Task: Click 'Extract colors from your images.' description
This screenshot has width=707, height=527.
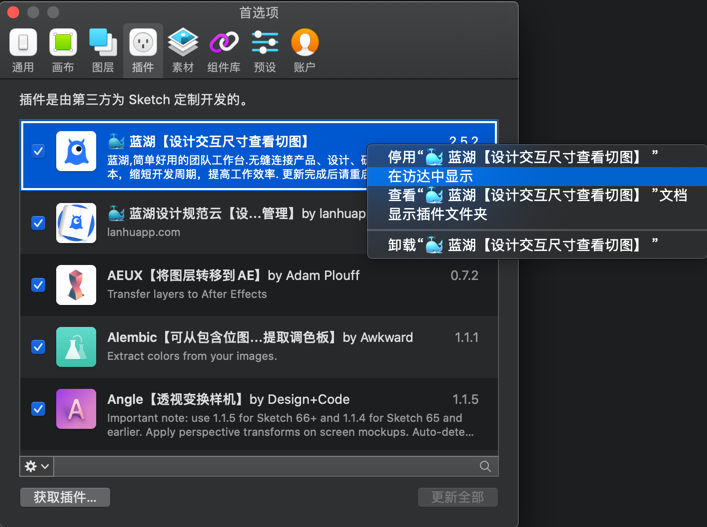Action: click(192, 356)
